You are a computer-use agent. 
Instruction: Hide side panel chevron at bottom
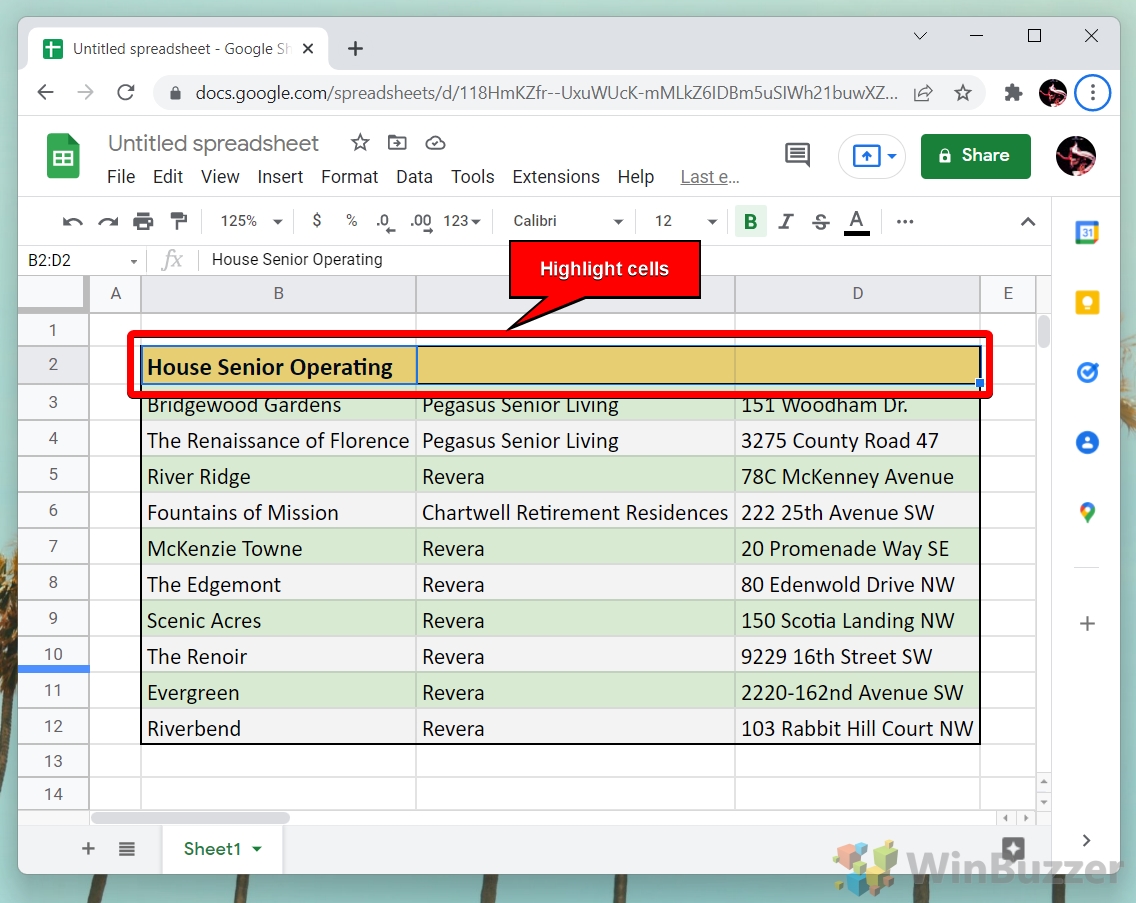(x=1085, y=841)
